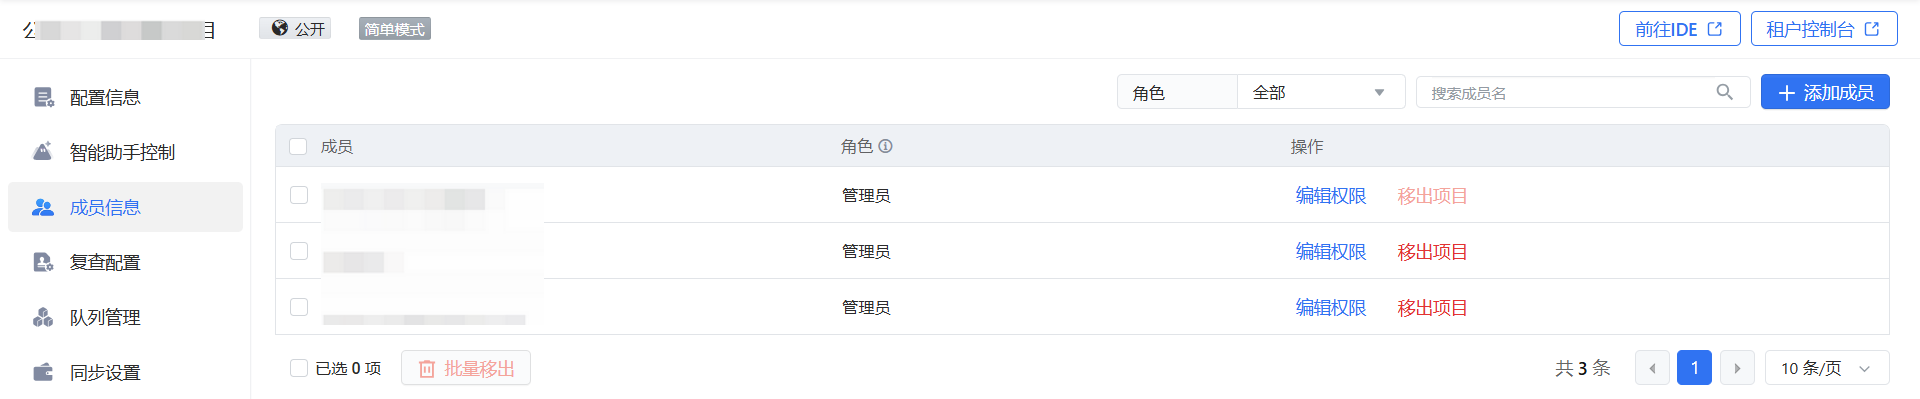The image size is (1920, 399).
Task: Expand the 10 条/页 page size selector
Action: [1827, 368]
